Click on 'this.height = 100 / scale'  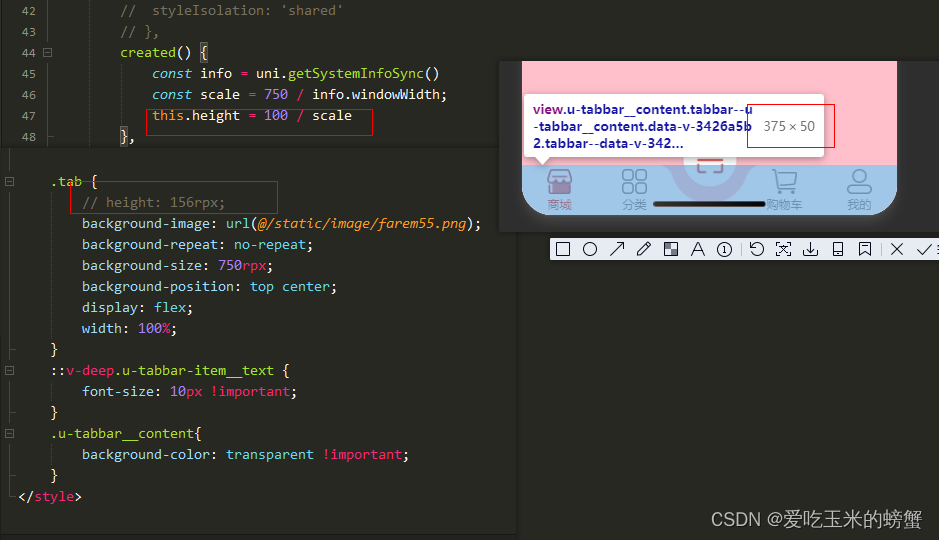point(252,116)
